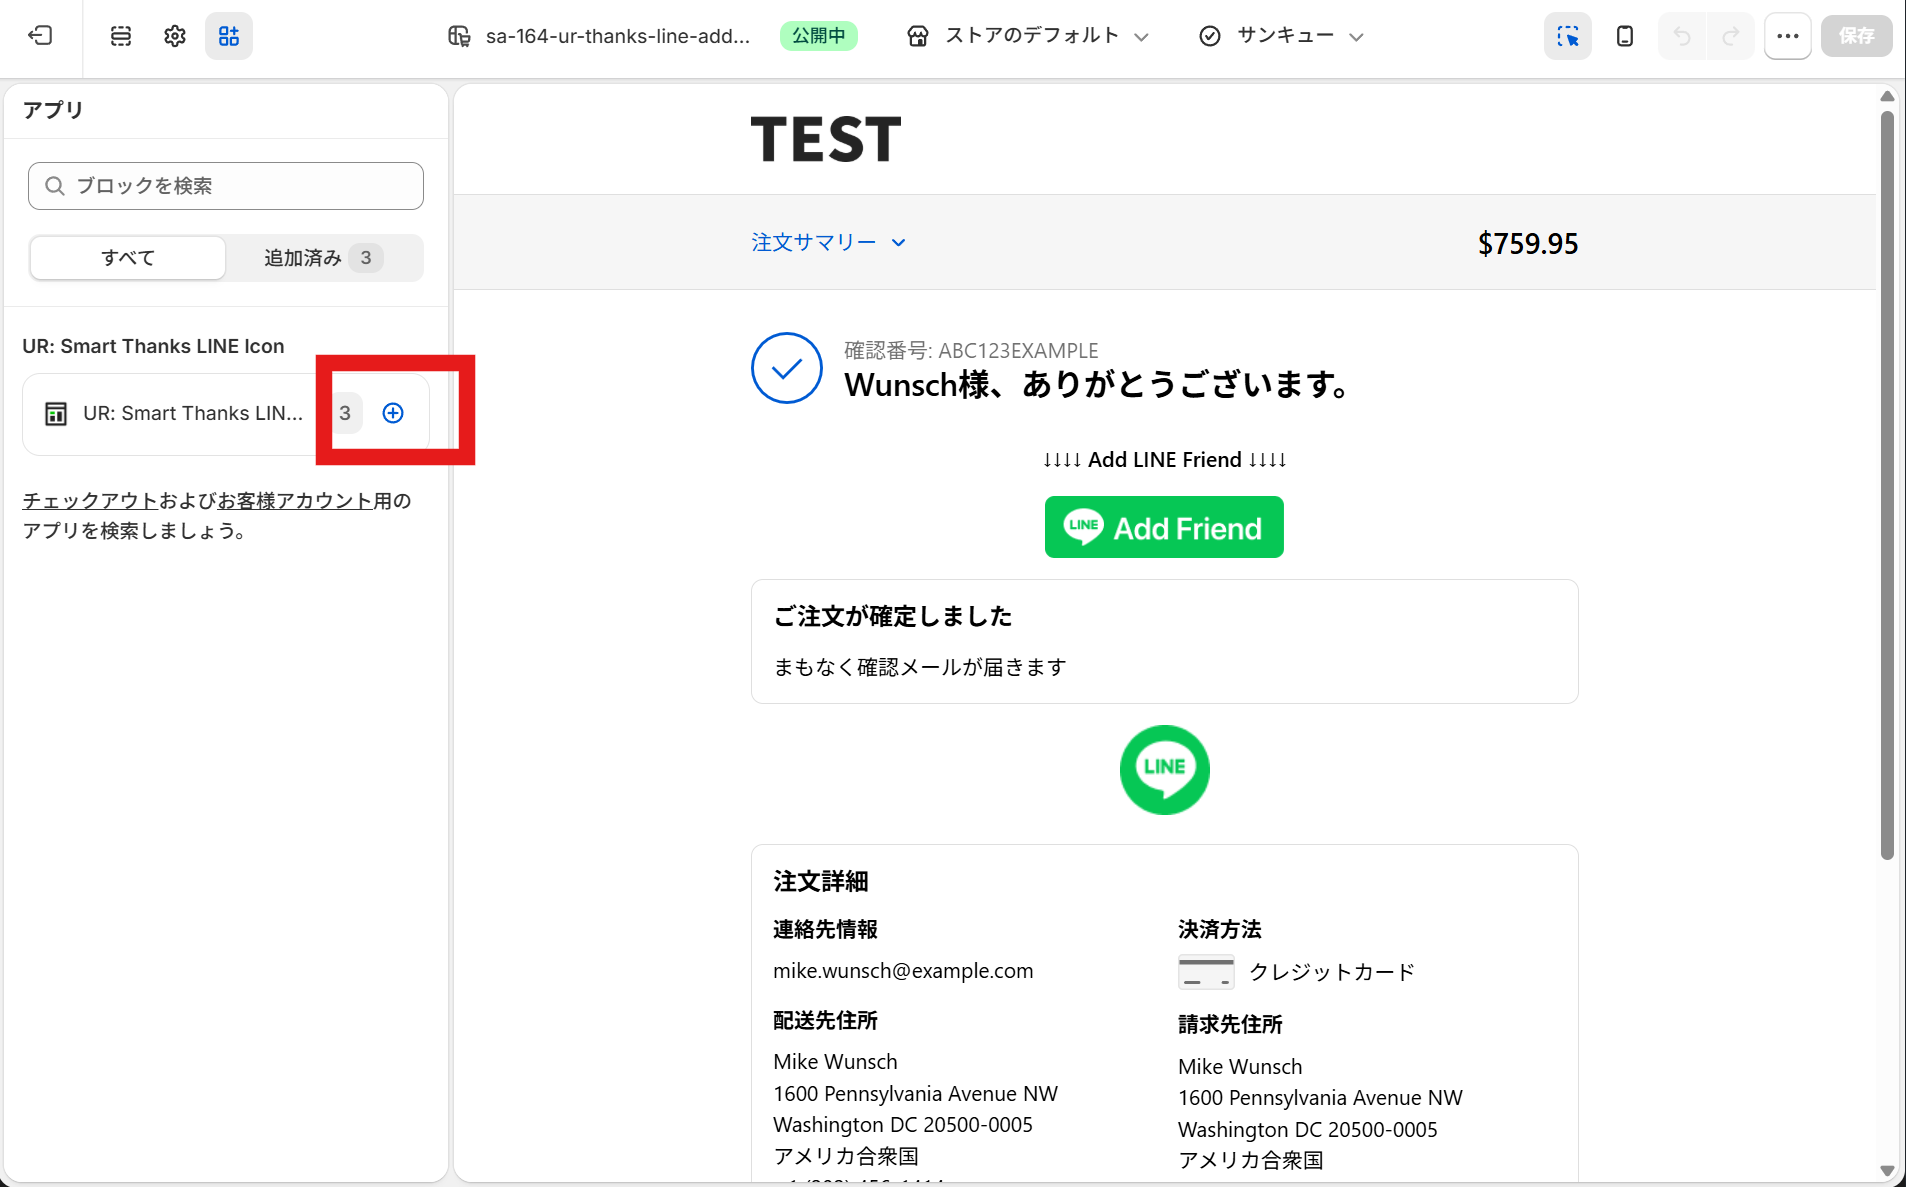Click the 決済方法 heading
This screenshot has width=1906, height=1187.
click(x=1220, y=930)
